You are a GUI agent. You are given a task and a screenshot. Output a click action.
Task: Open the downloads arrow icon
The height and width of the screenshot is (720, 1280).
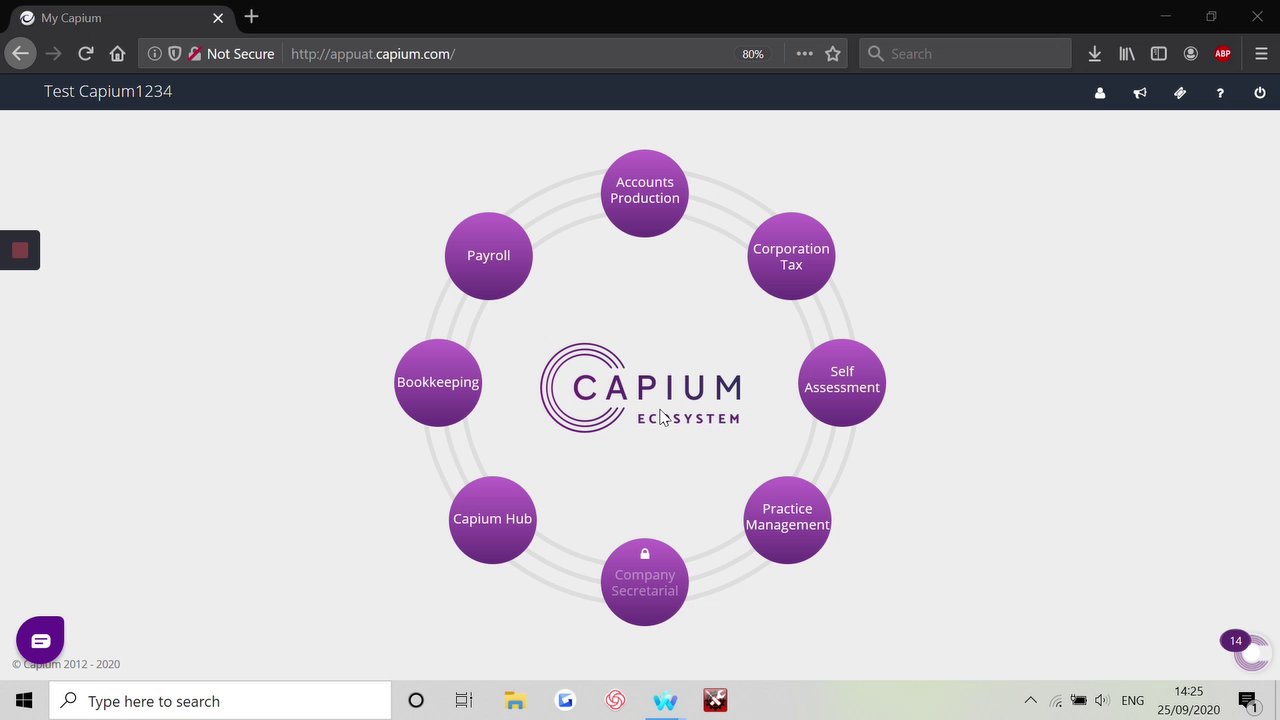(1095, 54)
